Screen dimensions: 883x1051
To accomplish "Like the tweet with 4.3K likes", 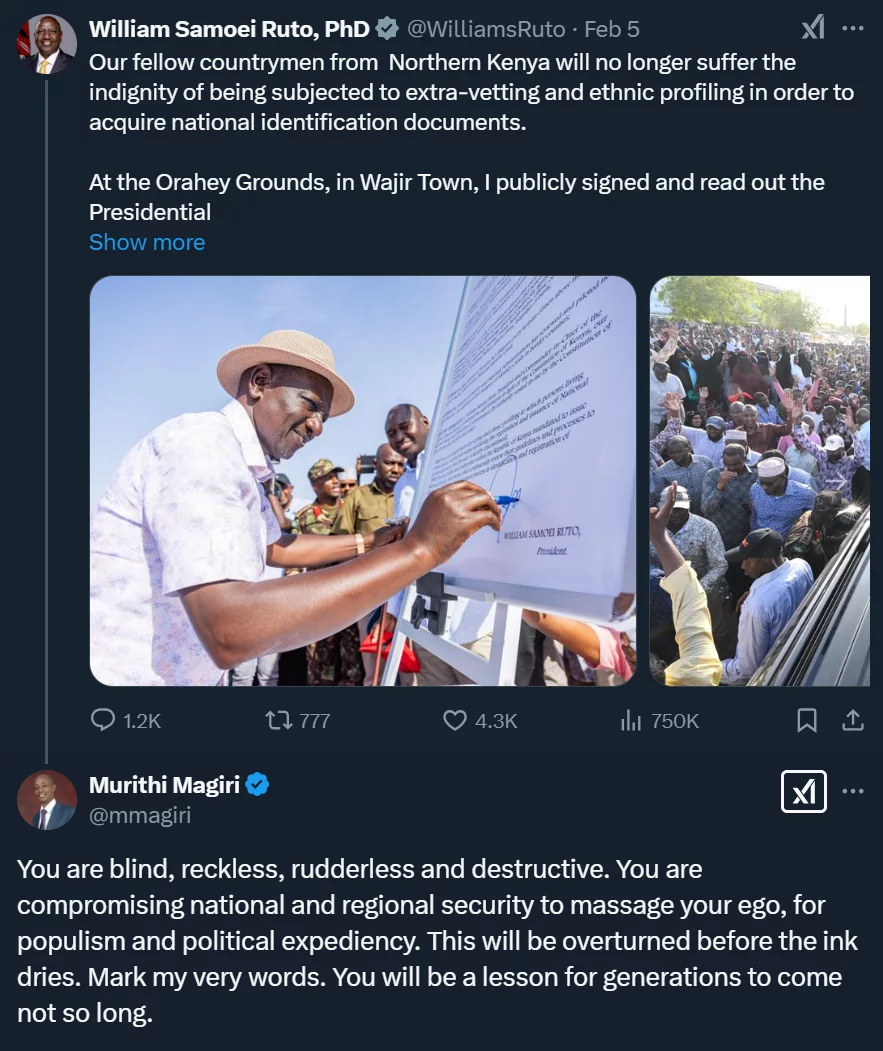I will pos(455,720).
